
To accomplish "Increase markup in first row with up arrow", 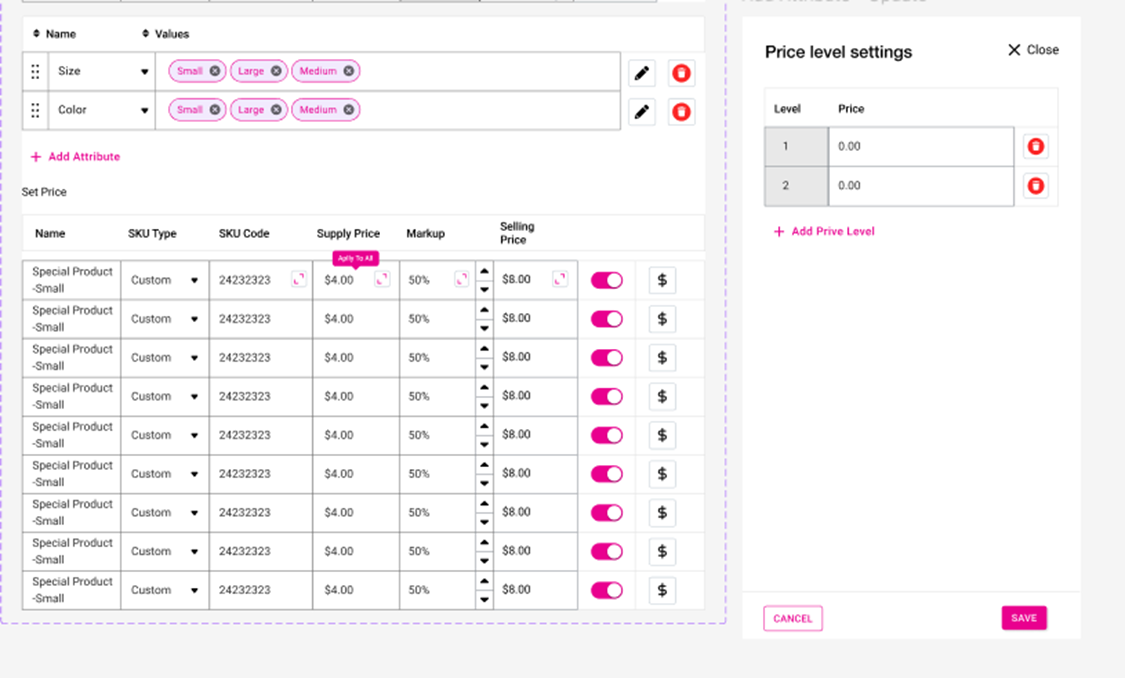I will click(484, 271).
